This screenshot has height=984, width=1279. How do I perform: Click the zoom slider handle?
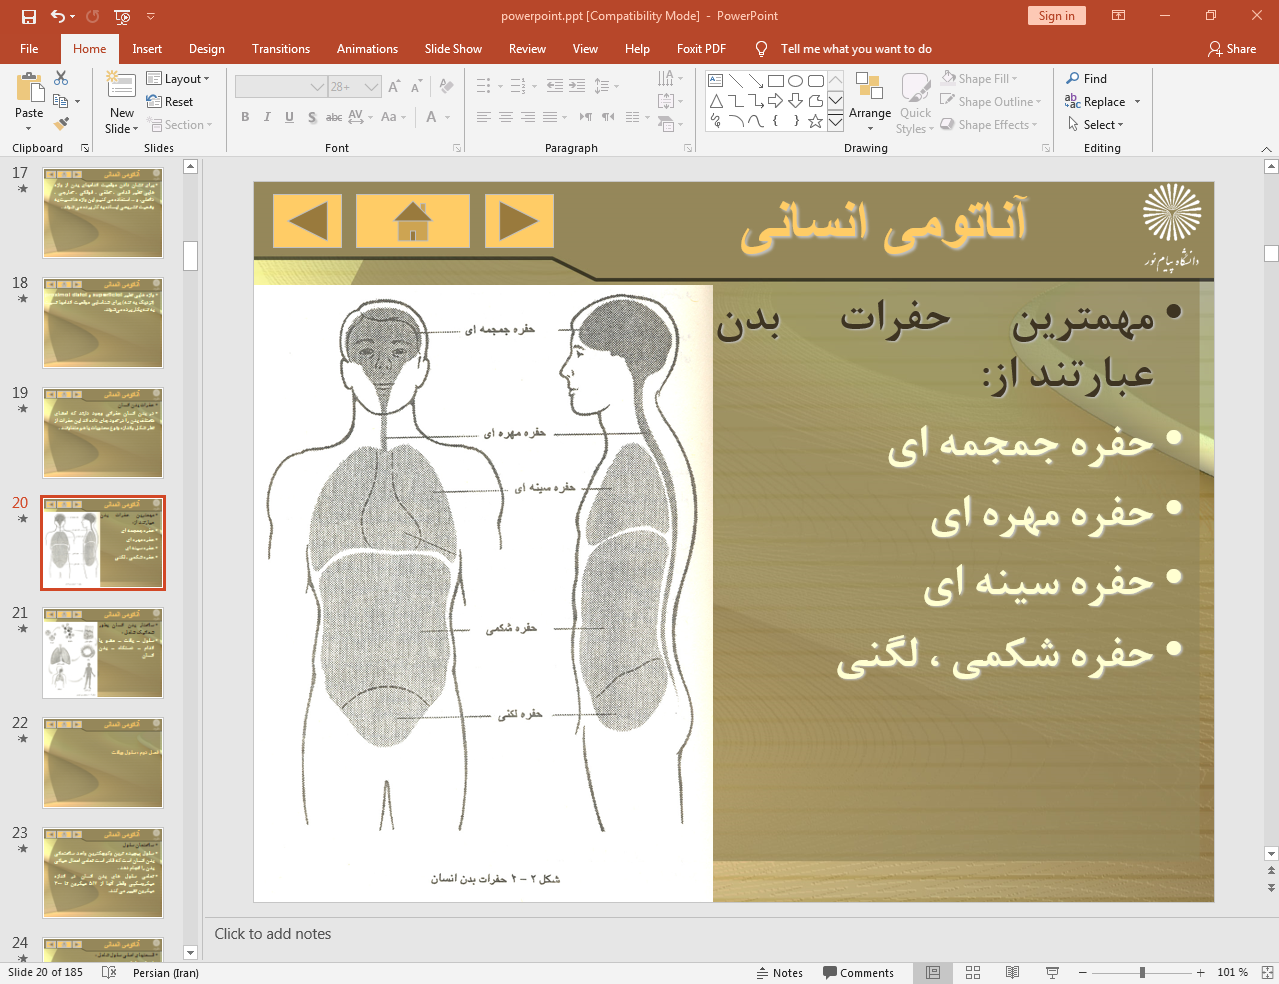(1142, 972)
